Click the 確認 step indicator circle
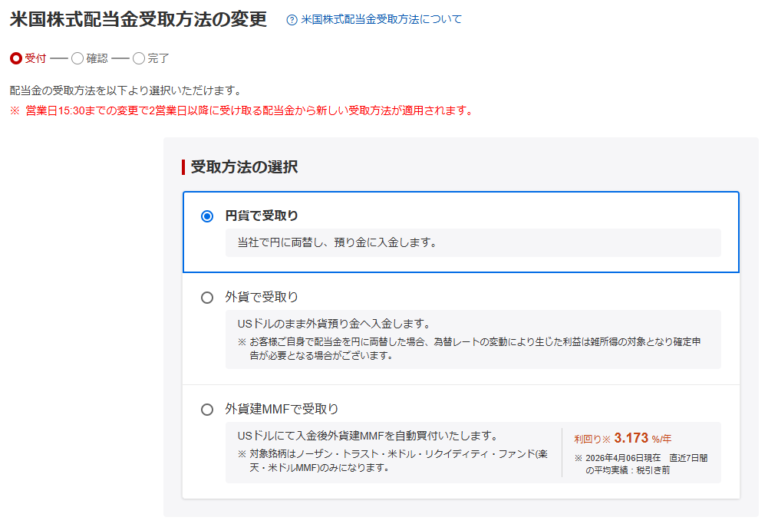This screenshot has height=527, width=768. click(77, 59)
